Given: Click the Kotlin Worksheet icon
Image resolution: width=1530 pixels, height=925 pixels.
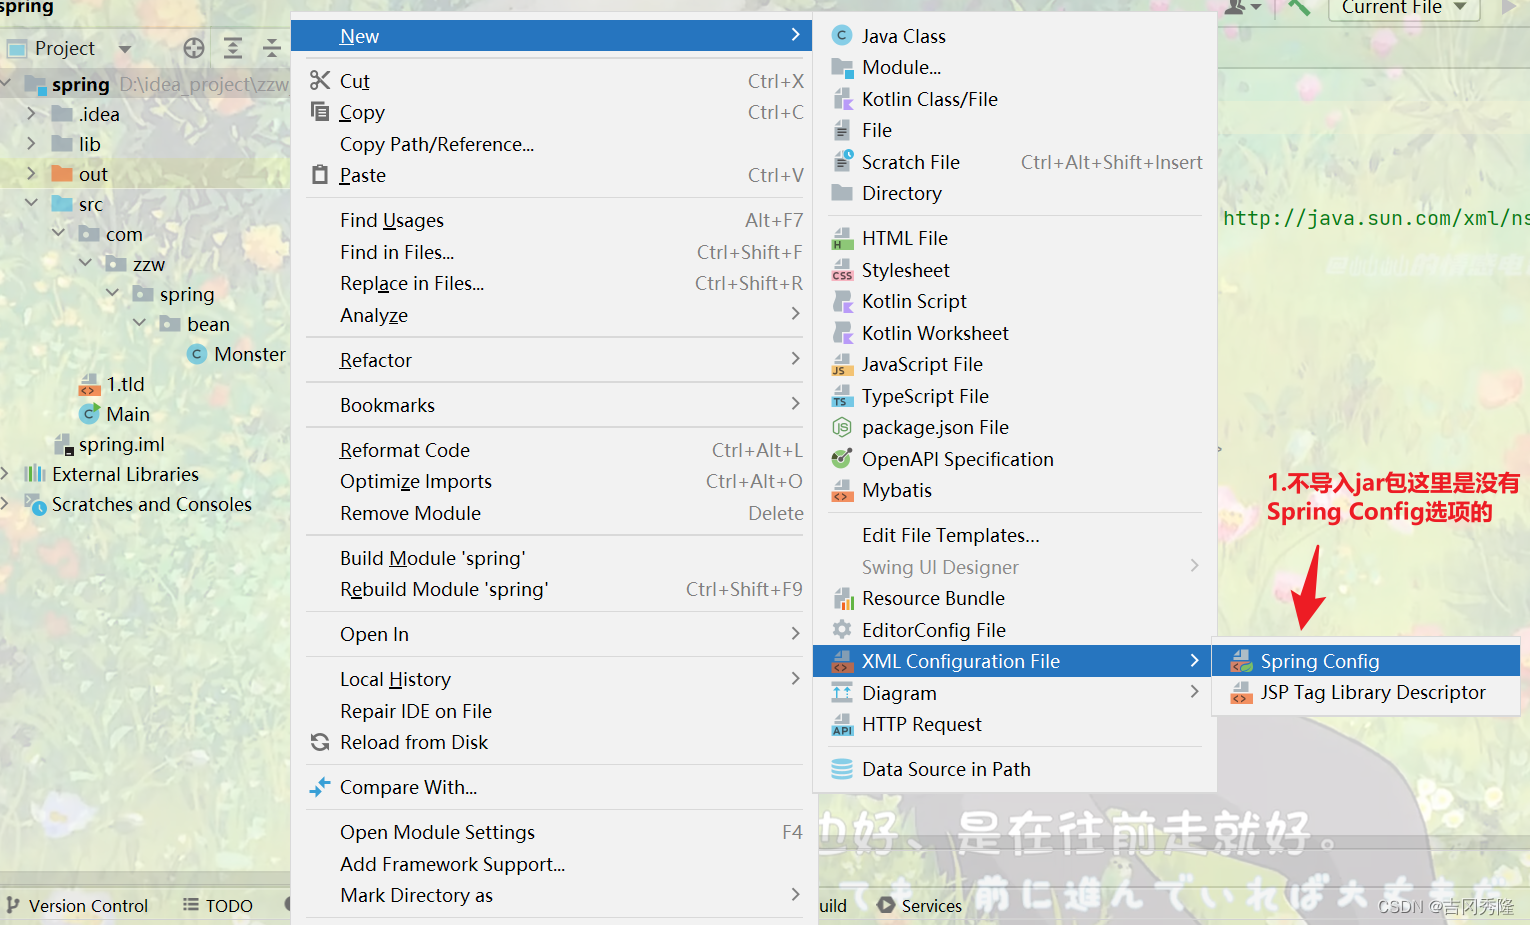Looking at the screenshot, I should point(842,333).
